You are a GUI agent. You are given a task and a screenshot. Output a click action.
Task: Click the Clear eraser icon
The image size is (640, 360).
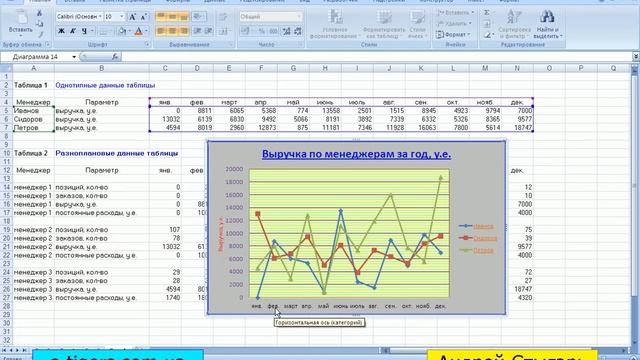(487, 35)
